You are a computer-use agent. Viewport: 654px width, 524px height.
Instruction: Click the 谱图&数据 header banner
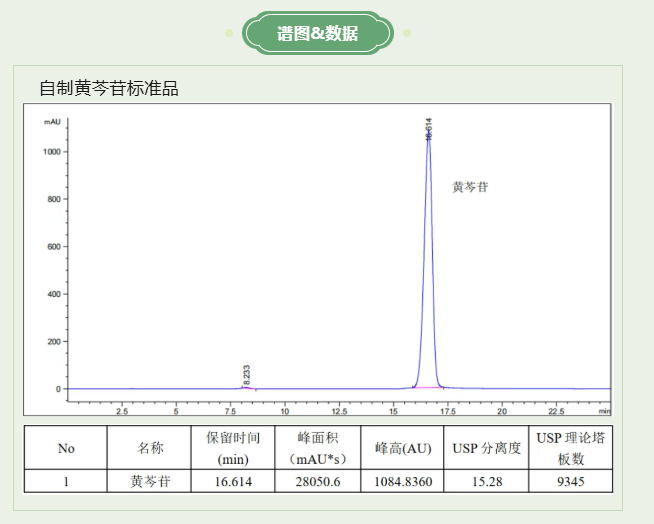click(x=318, y=34)
